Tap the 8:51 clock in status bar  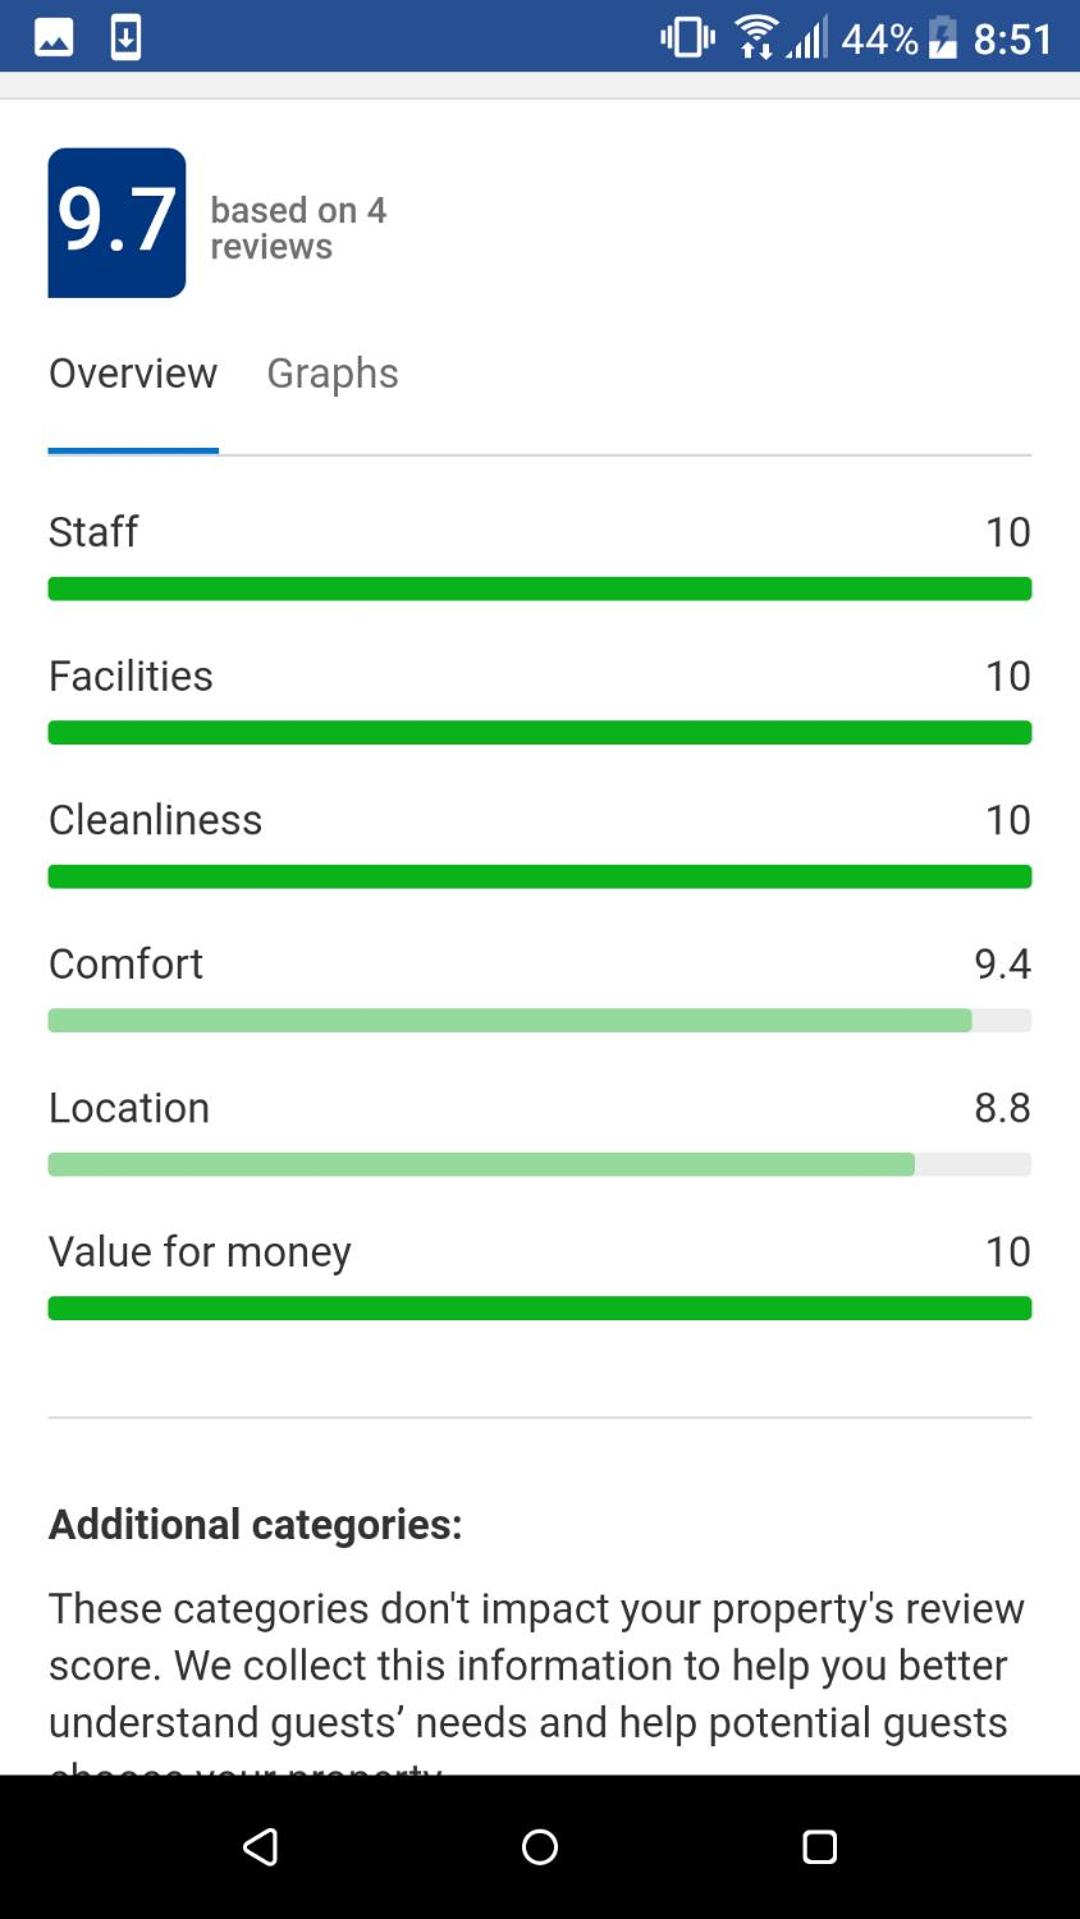click(x=1012, y=38)
